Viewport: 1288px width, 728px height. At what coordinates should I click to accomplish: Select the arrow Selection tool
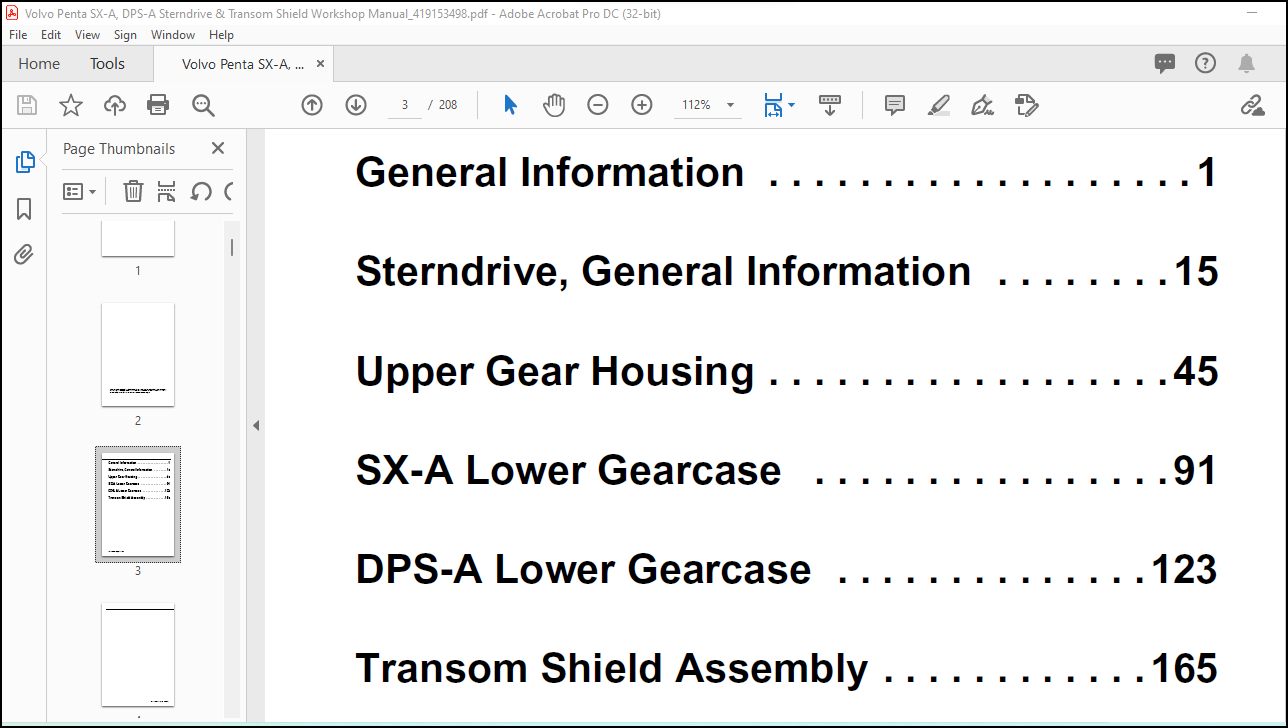(510, 105)
